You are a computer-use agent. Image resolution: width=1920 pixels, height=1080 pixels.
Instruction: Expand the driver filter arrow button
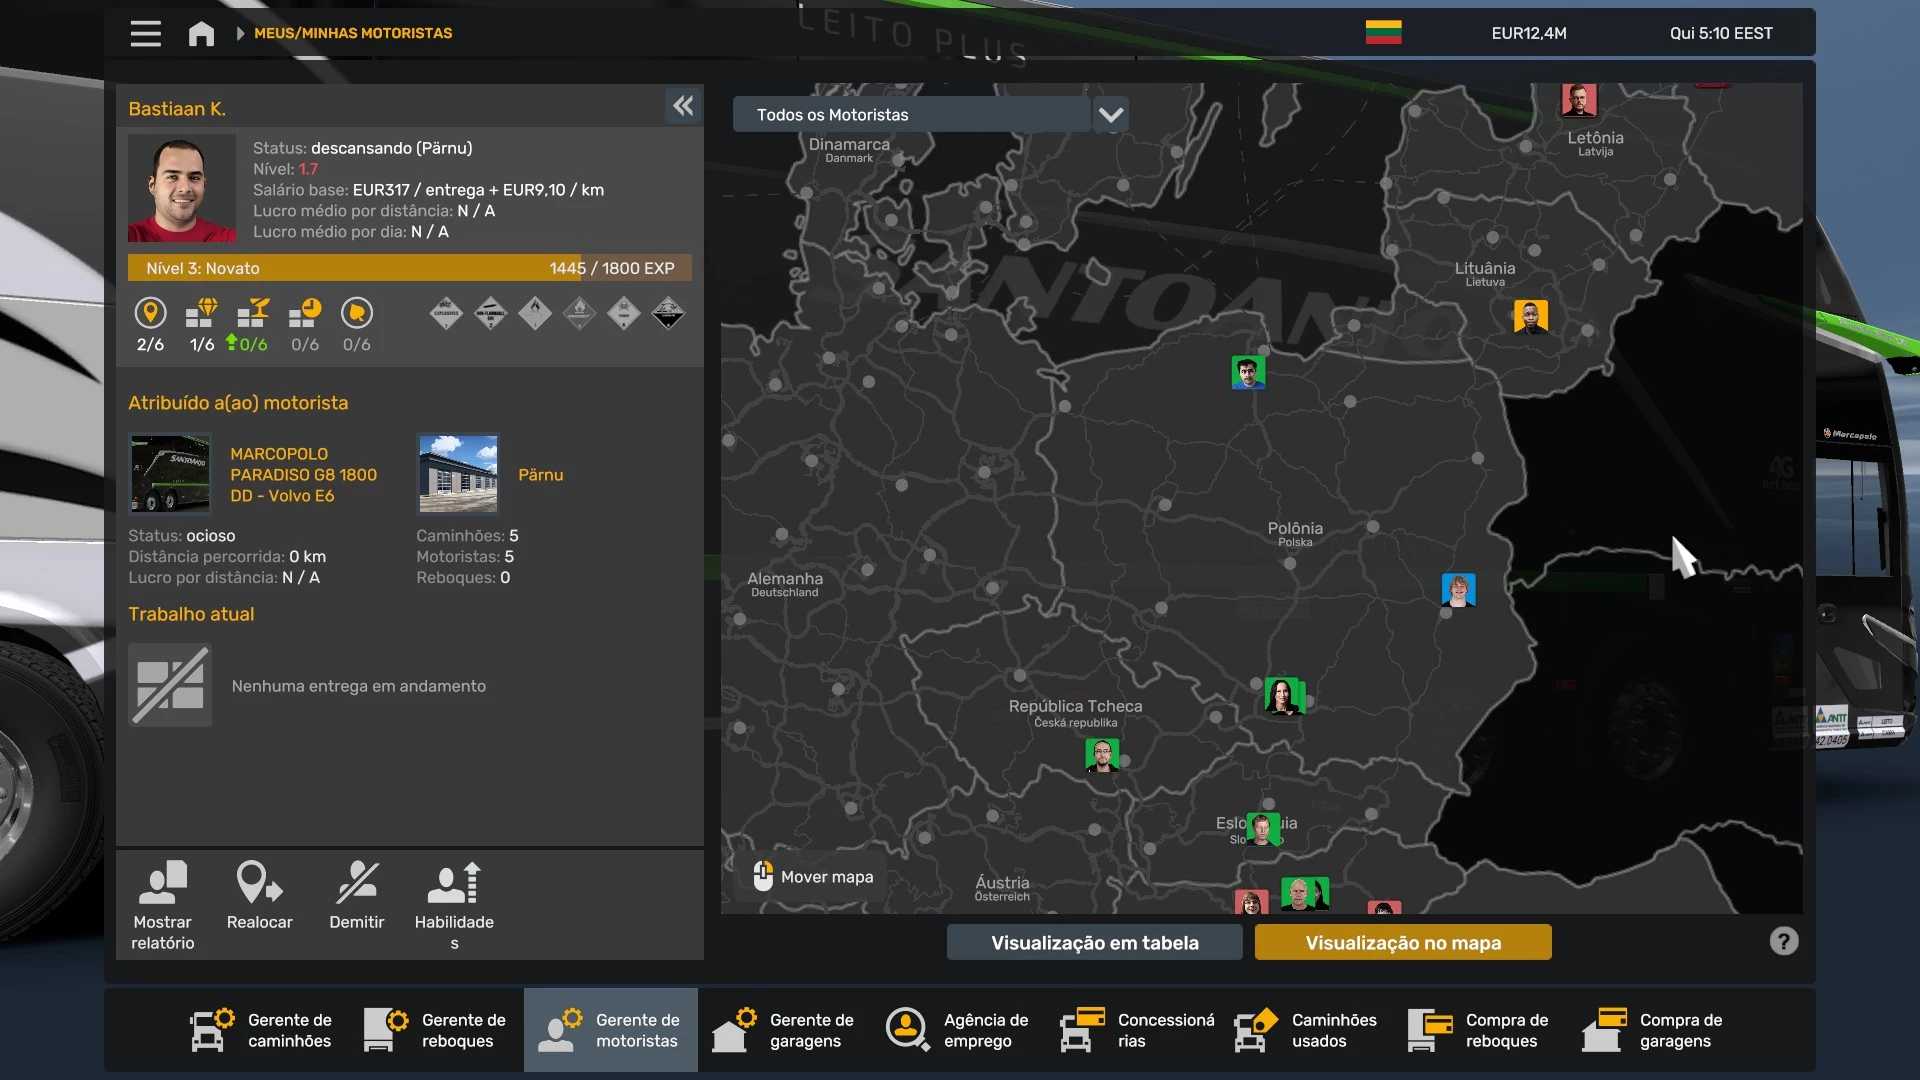coord(1110,115)
